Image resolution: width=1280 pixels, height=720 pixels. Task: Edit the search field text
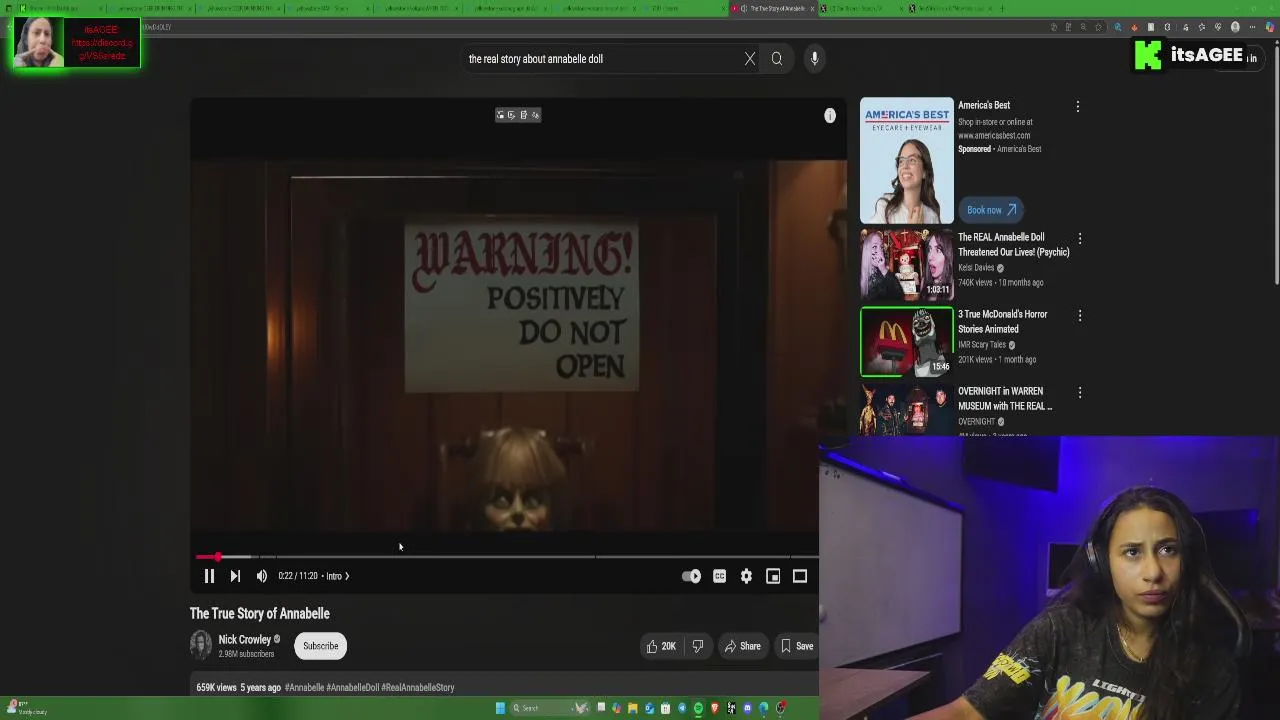click(600, 59)
